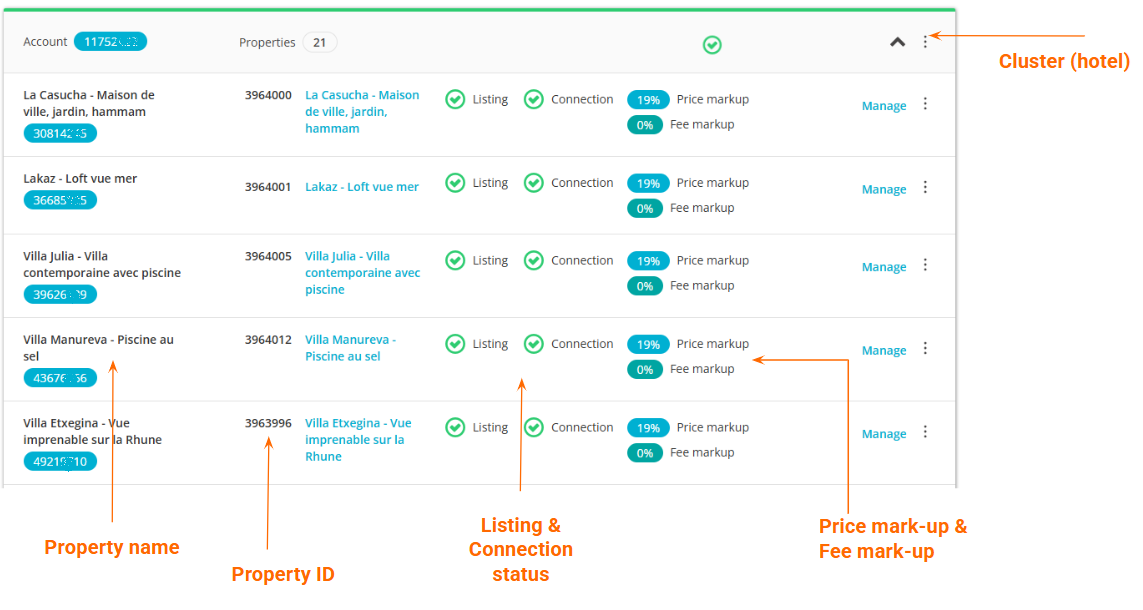Open three-dot menu for Villa Etxegina row
Viewport: 1143px width, 610px height.
[925, 432]
